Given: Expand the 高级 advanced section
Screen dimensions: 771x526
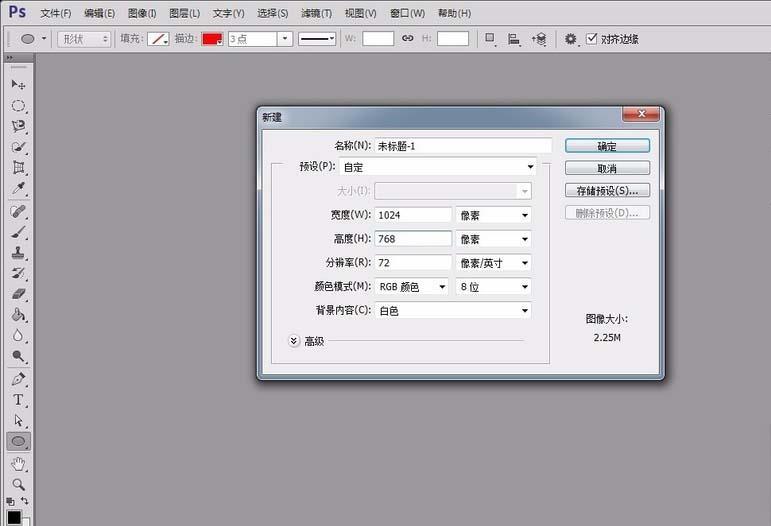Looking at the screenshot, I should coord(294,341).
